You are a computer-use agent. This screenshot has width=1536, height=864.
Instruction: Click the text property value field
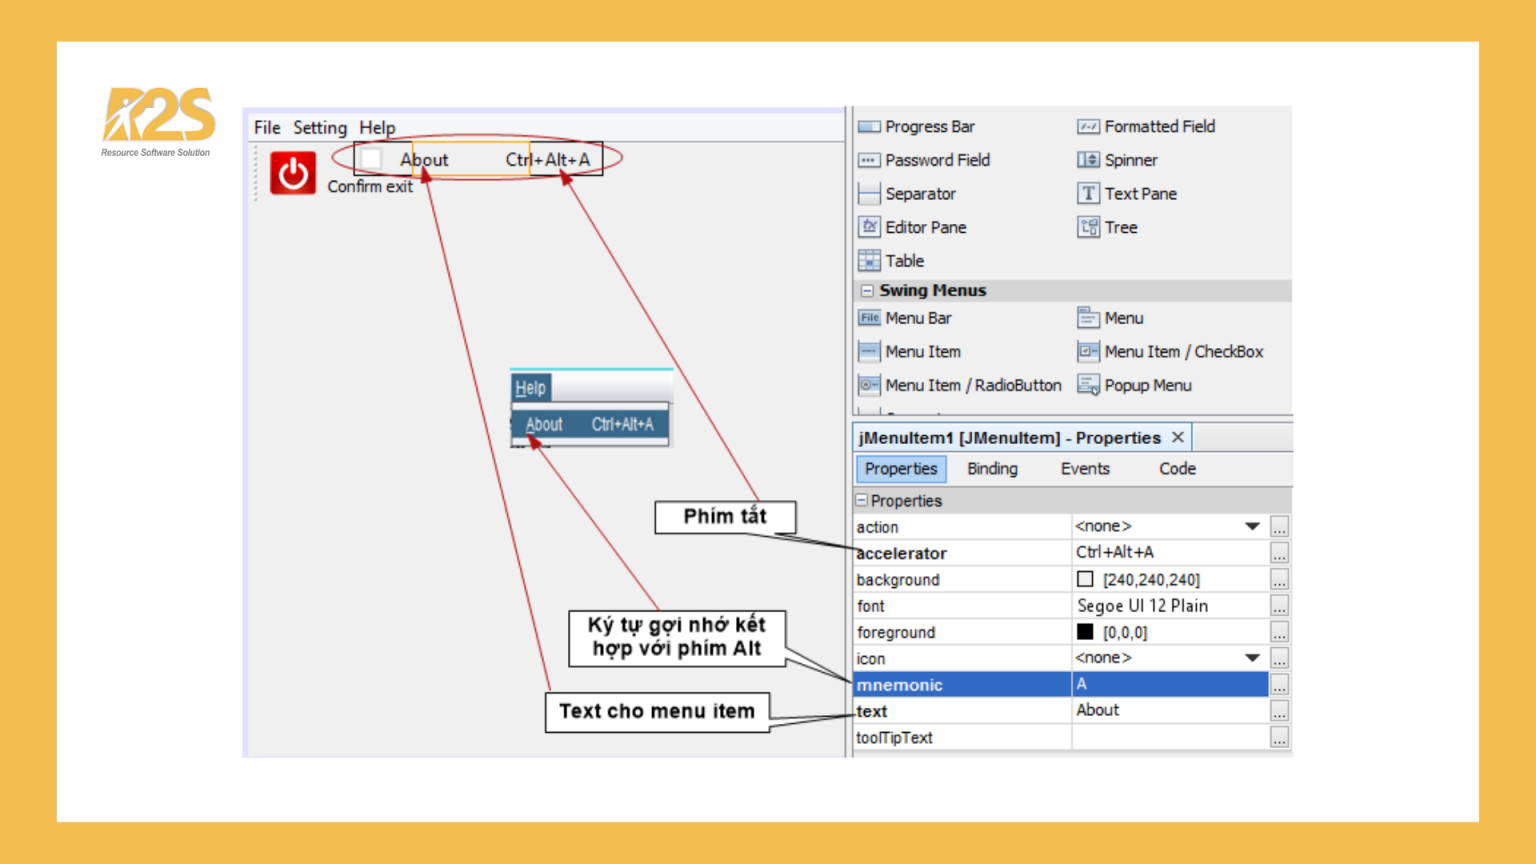coord(1168,710)
